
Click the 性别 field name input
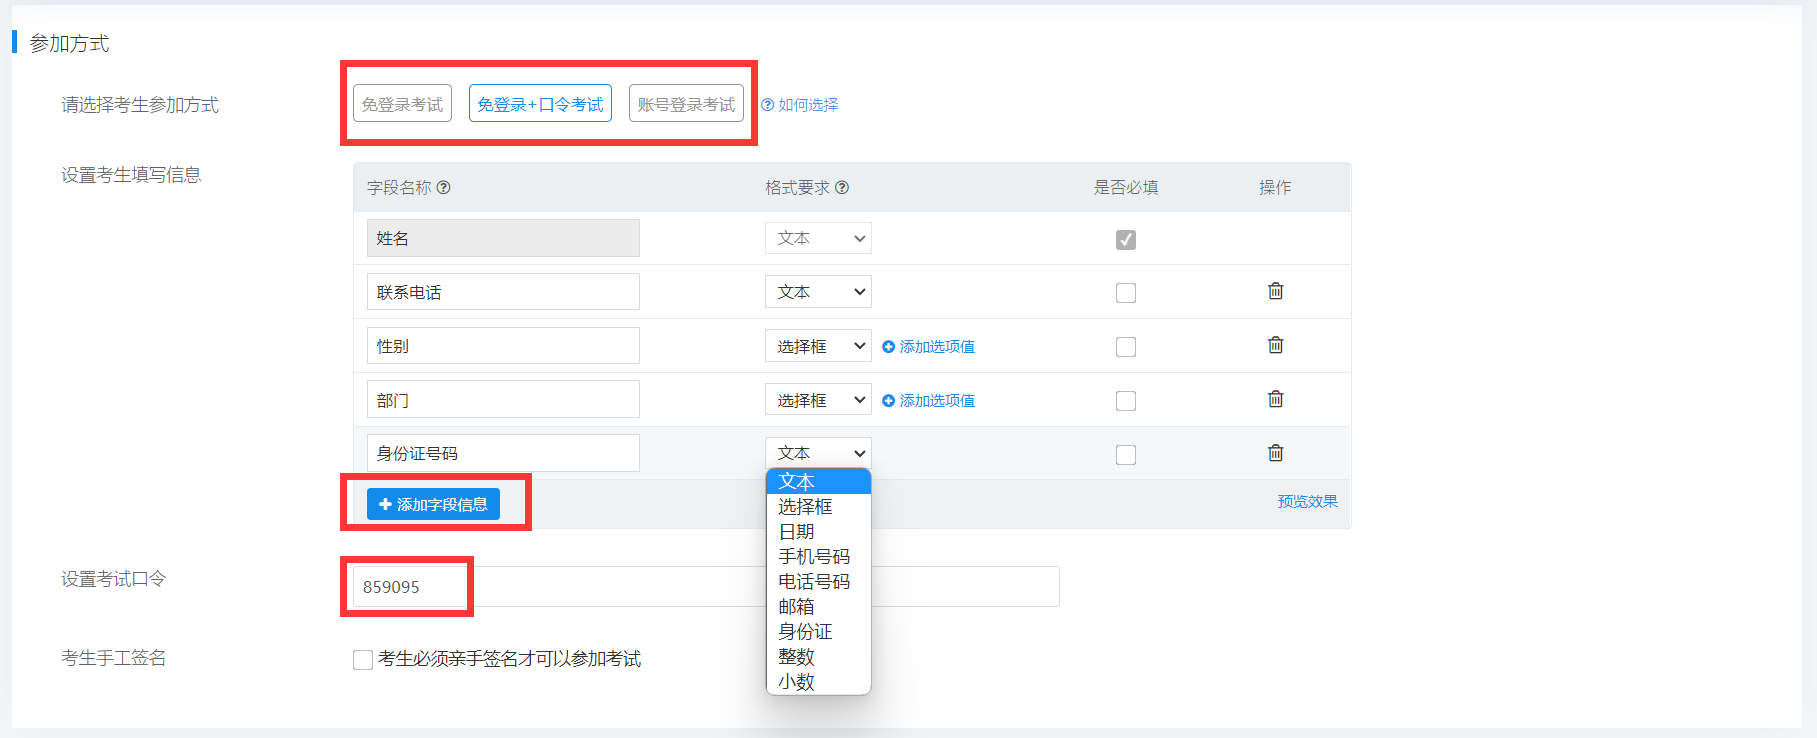coord(503,346)
